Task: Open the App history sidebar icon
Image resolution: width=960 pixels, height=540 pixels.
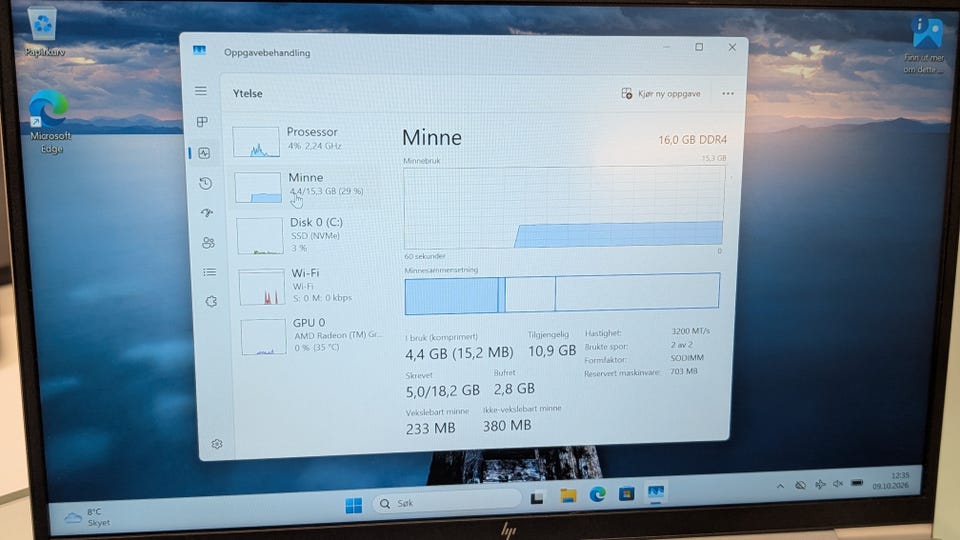Action: [206, 183]
